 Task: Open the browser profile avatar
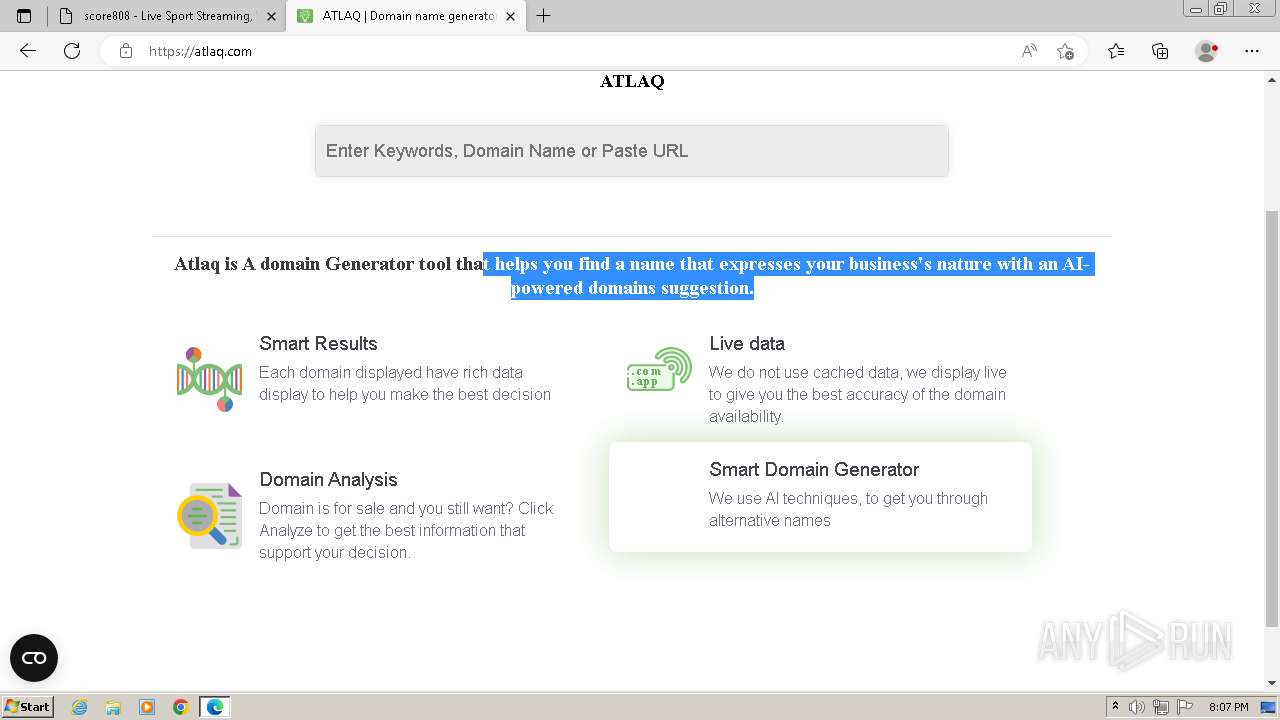[1207, 51]
